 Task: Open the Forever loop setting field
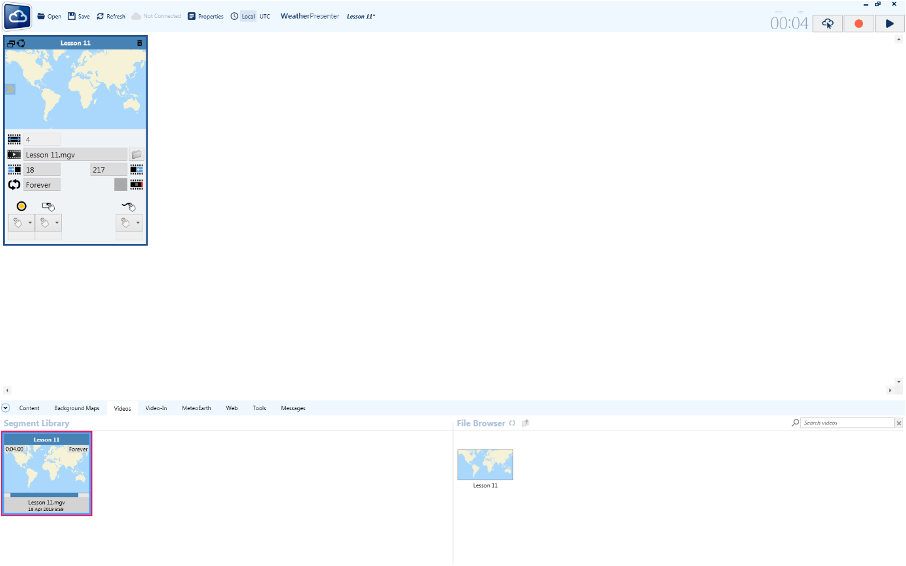[x=42, y=185]
